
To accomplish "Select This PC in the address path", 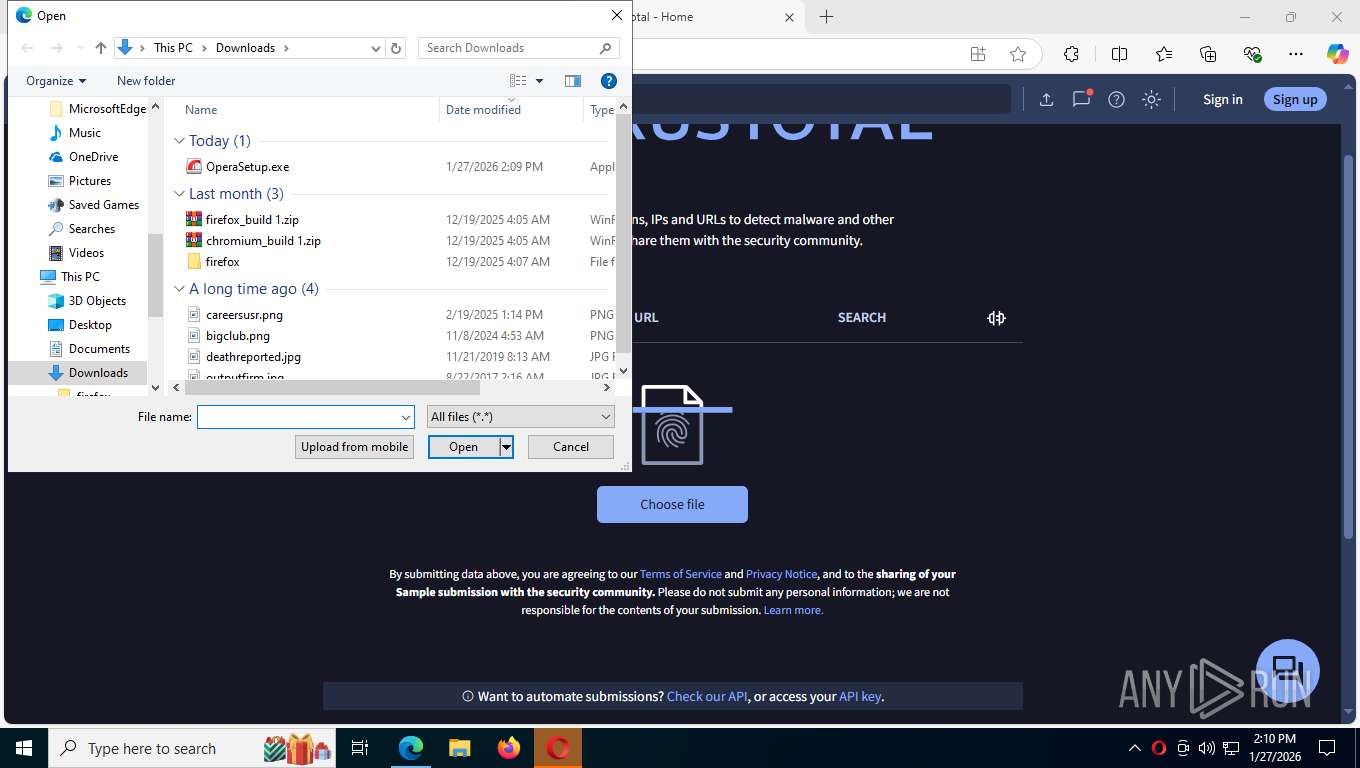I will pyautogui.click(x=173, y=48).
